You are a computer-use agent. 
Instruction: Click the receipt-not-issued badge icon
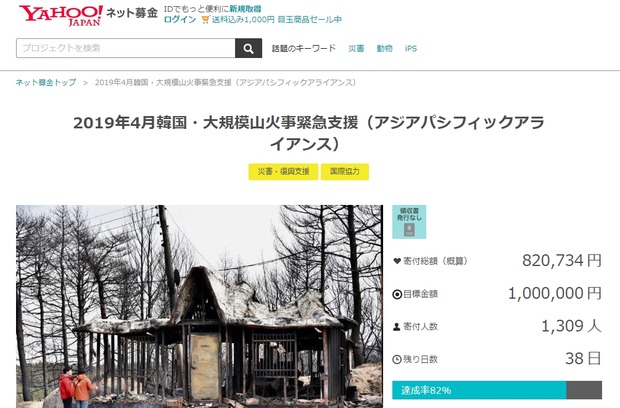[x=409, y=222]
